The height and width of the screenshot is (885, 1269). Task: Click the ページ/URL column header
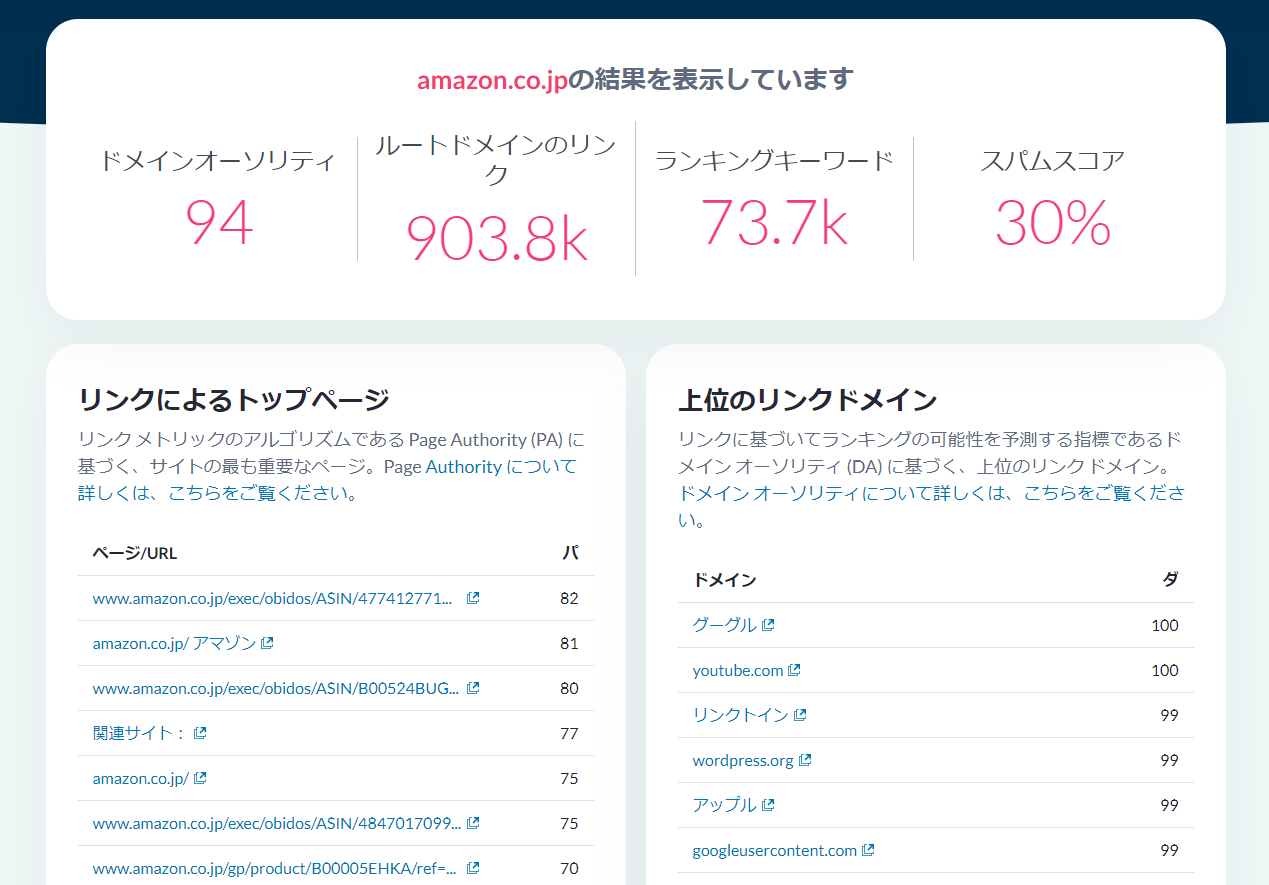point(135,553)
